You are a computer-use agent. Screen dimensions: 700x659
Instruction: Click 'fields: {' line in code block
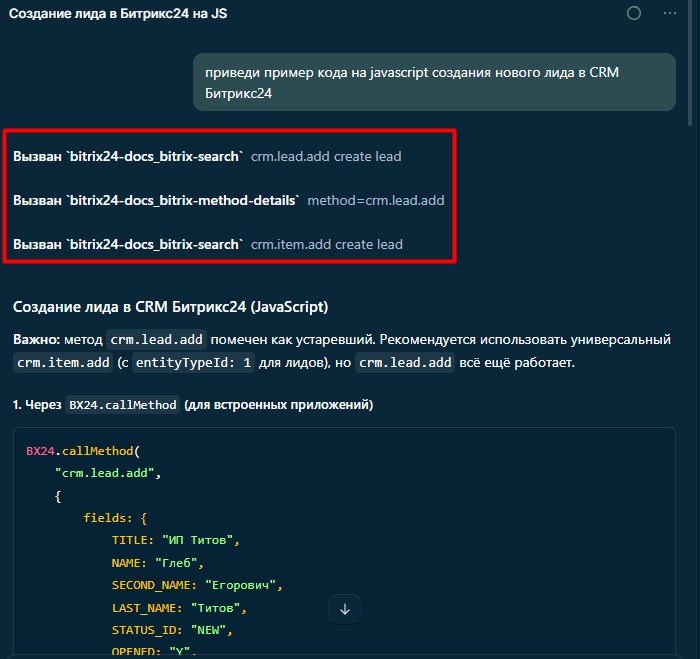click(x=115, y=518)
